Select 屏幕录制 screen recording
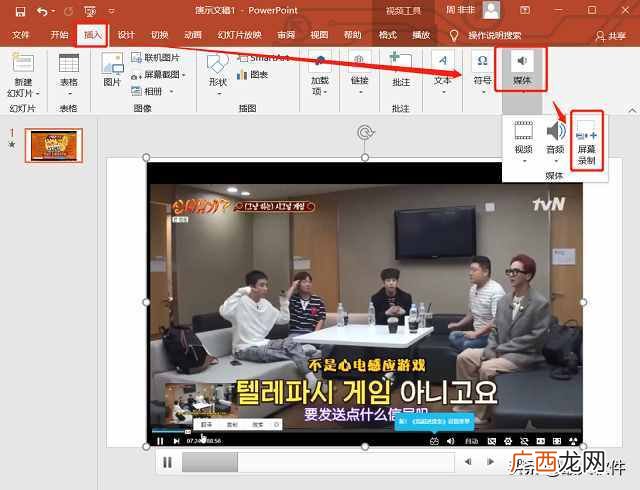This screenshot has height=490, width=640. [x=587, y=142]
